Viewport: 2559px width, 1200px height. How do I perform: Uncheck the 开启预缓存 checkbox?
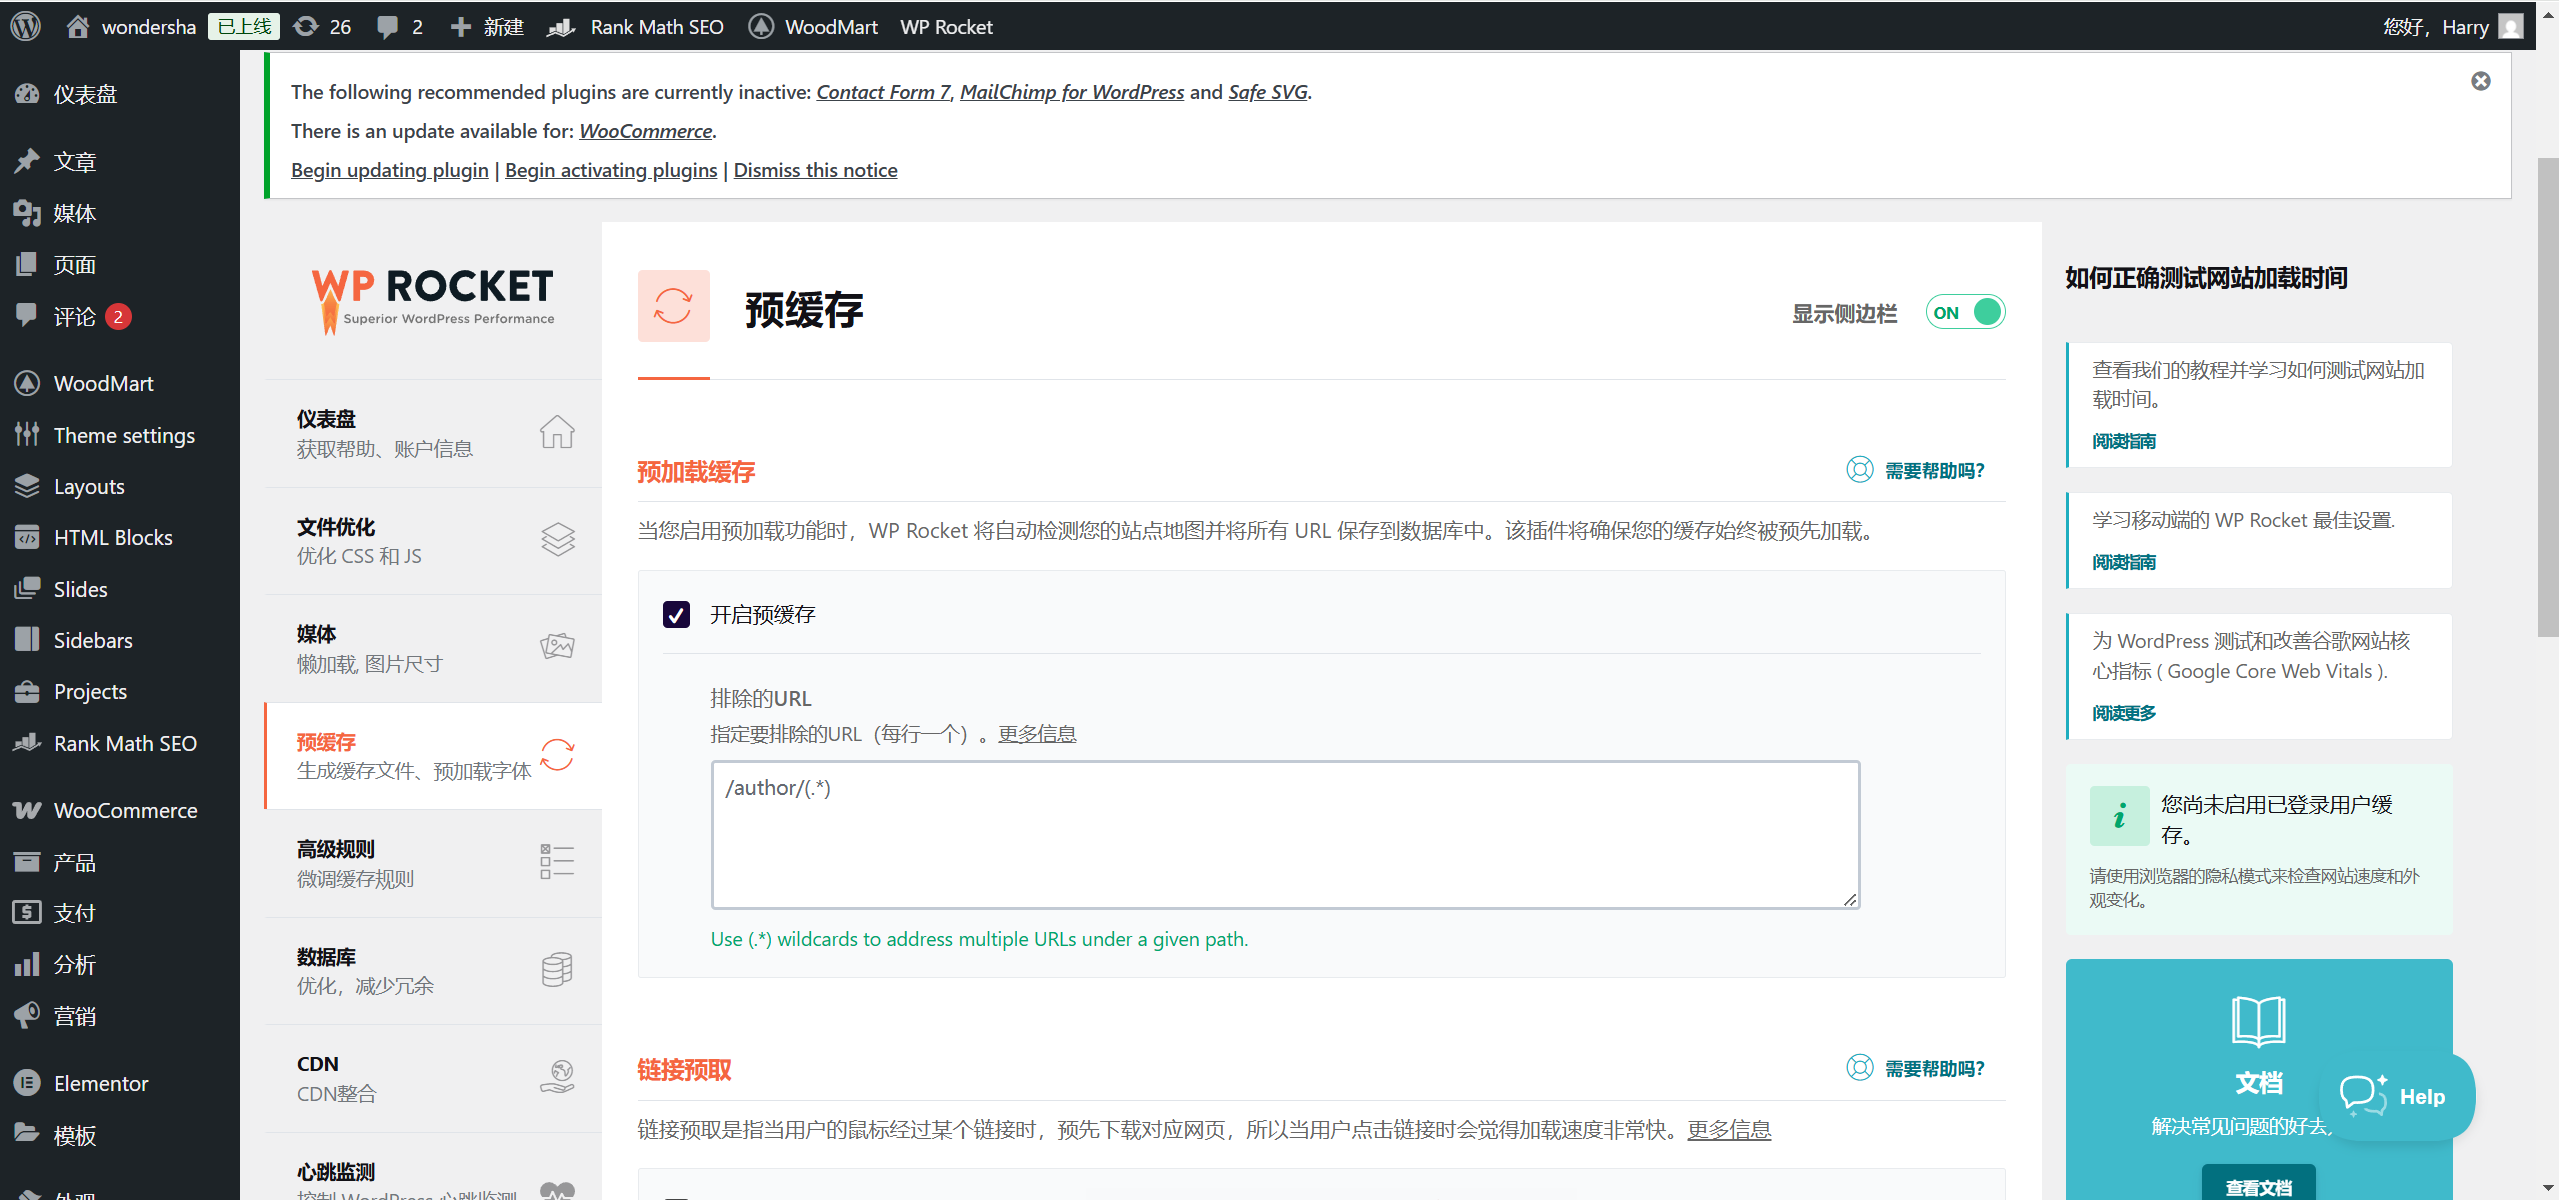tap(676, 614)
